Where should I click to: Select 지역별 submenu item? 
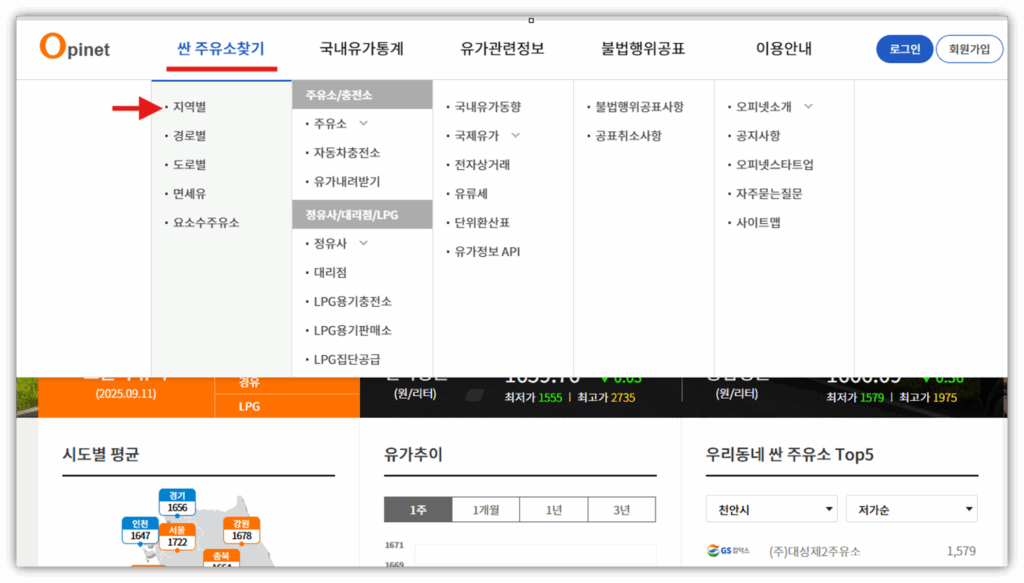(x=189, y=106)
